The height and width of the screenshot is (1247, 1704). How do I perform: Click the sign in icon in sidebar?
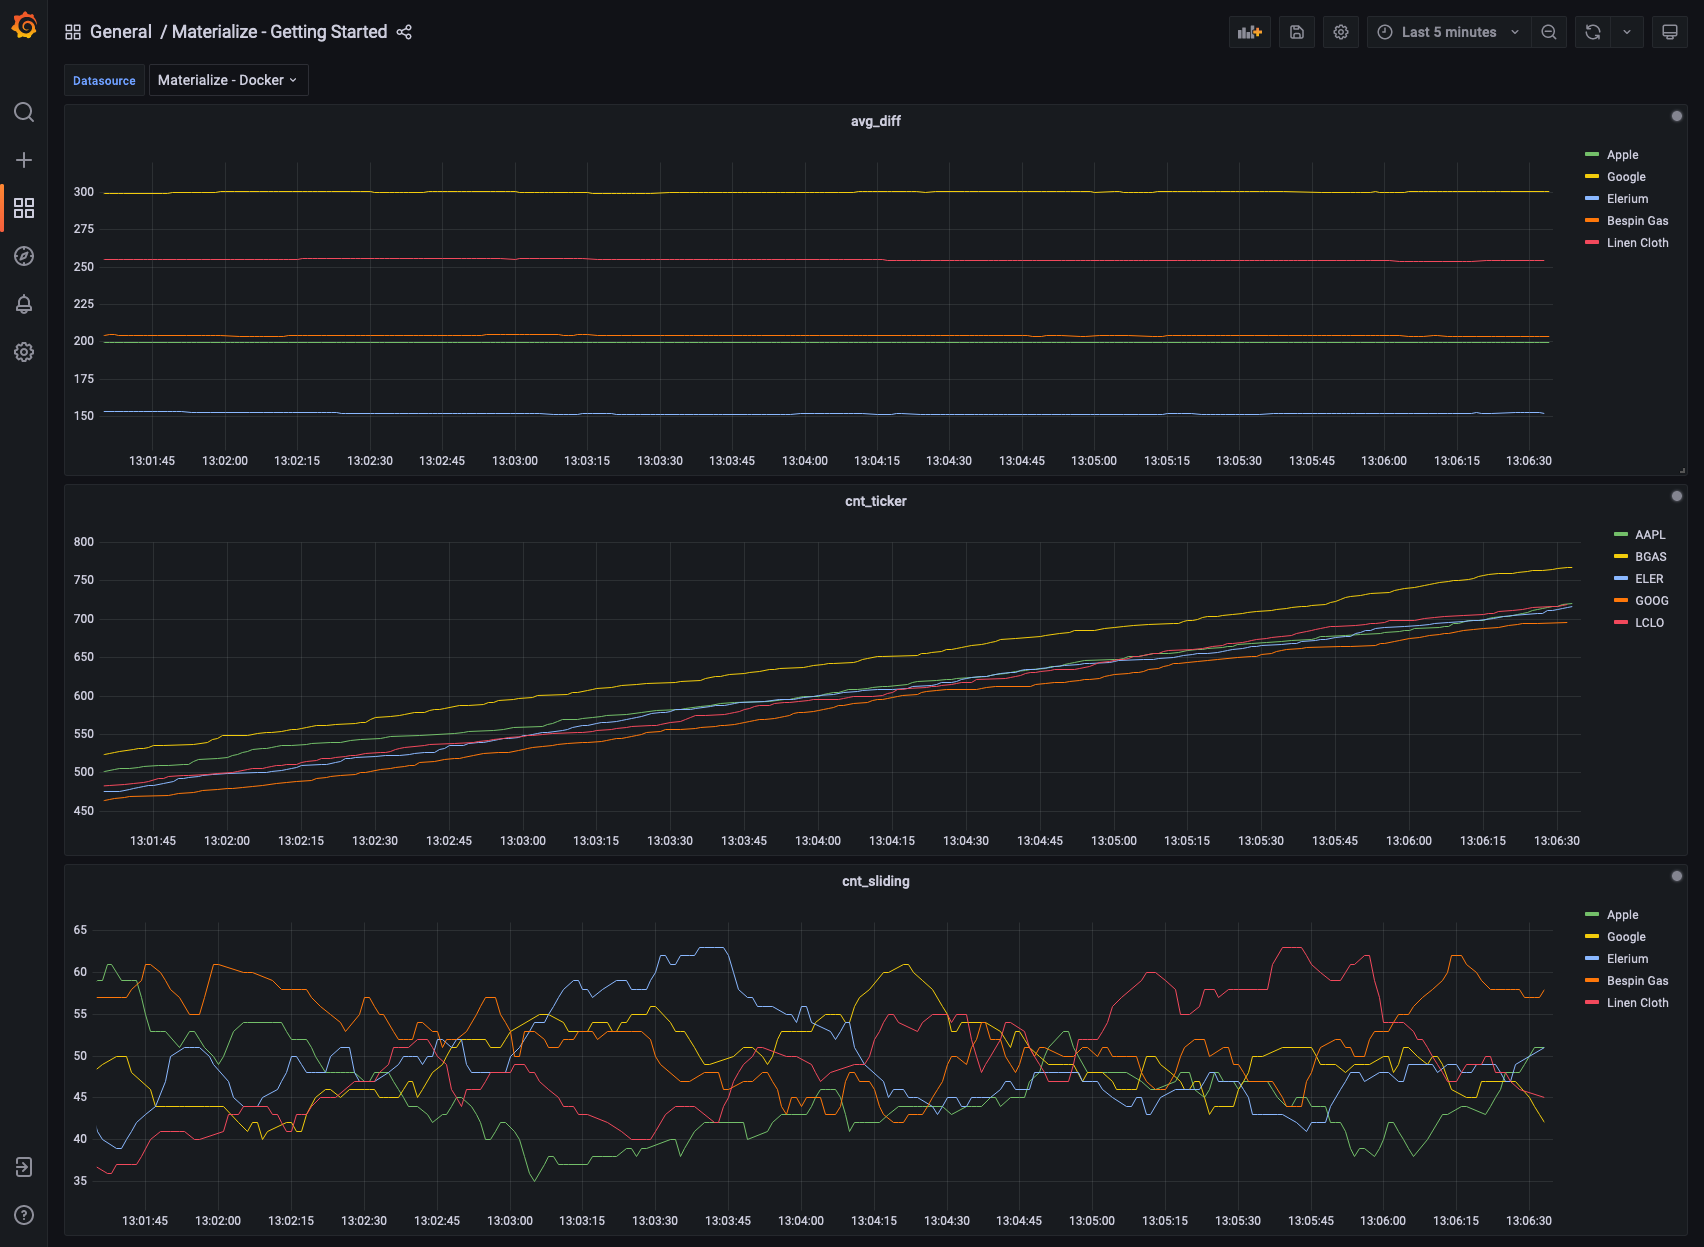24,1167
